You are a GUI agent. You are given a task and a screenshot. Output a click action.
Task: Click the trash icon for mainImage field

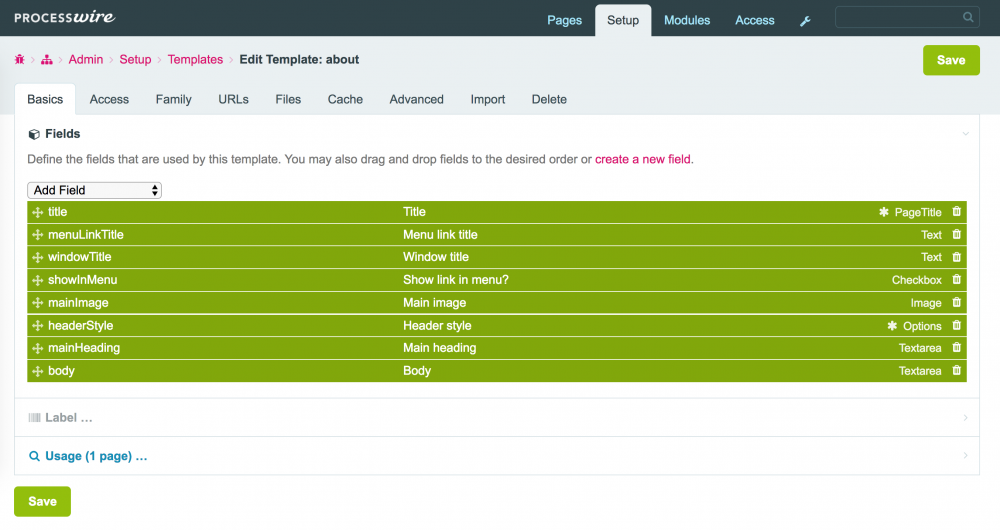click(956, 303)
